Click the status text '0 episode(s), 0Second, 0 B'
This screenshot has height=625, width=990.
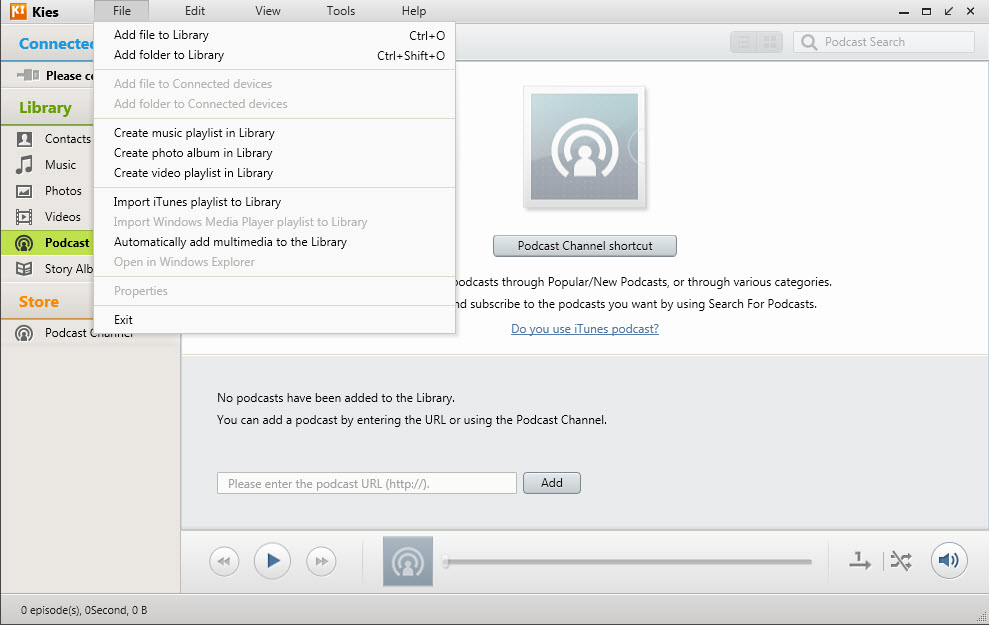point(84,610)
